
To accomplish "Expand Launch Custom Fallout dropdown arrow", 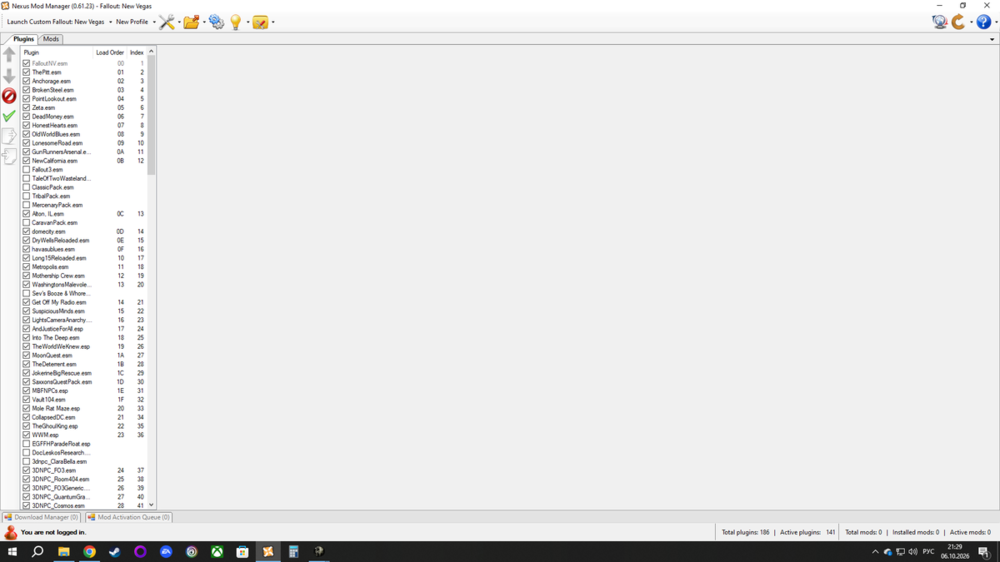I will (x=110, y=22).
